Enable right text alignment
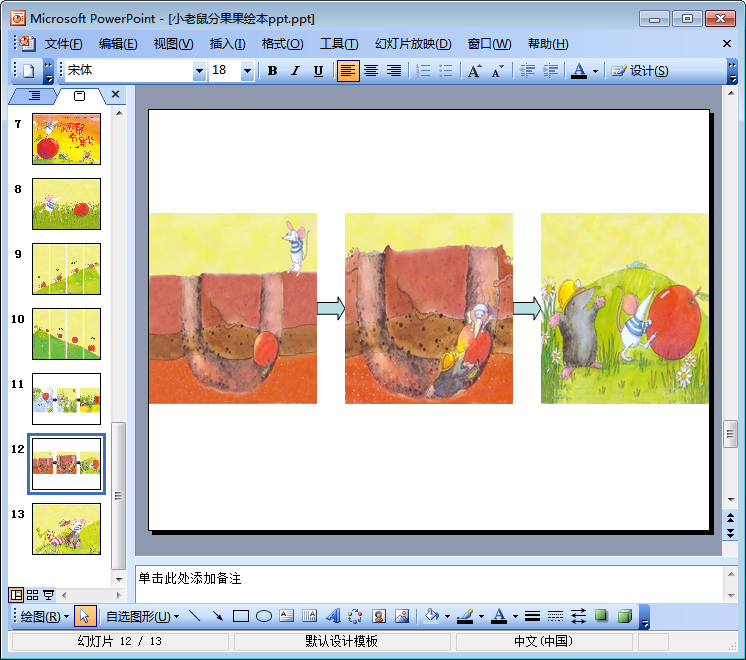The image size is (746, 660). click(394, 71)
